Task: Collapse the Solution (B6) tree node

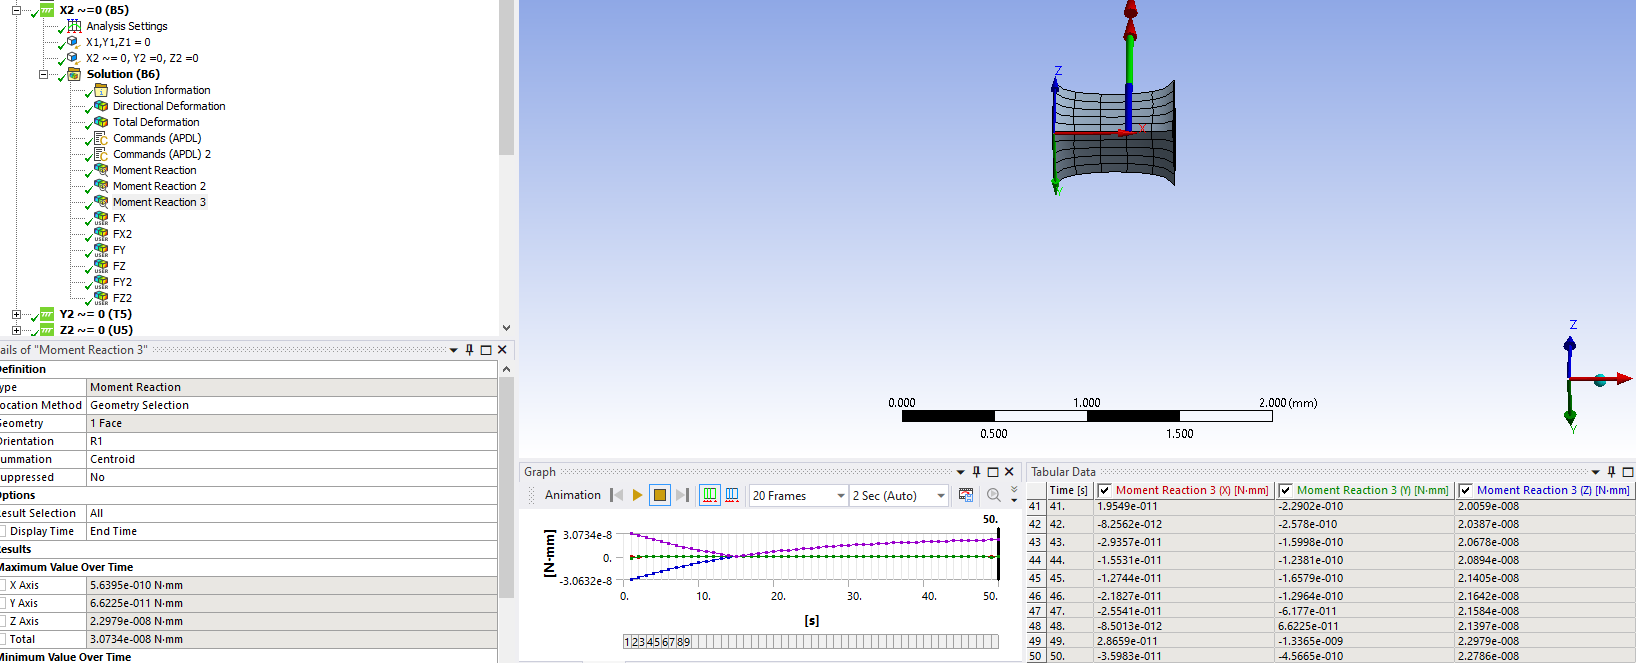Action: pos(43,74)
